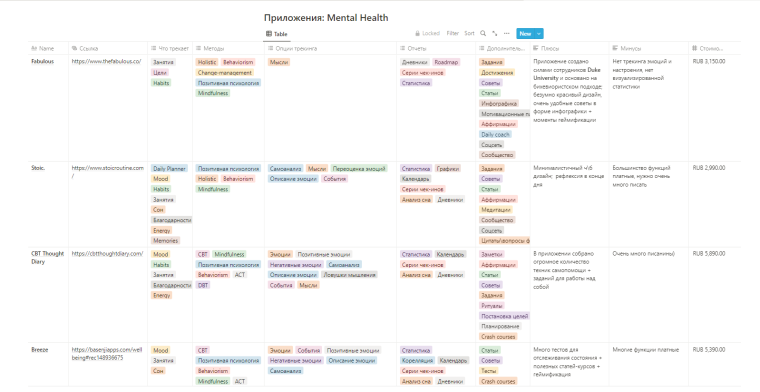Open the cbtthoughtdiary.com link
Screen dimensions: 760x392
click(x=107, y=253)
